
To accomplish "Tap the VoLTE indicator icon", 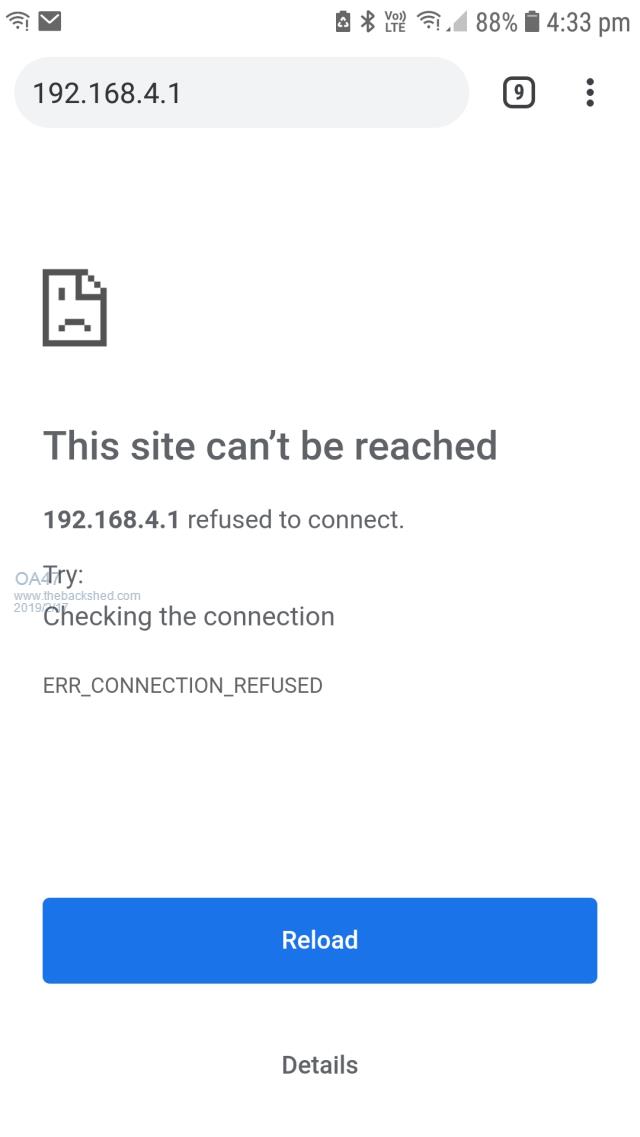I will click(x=395, y=22).
